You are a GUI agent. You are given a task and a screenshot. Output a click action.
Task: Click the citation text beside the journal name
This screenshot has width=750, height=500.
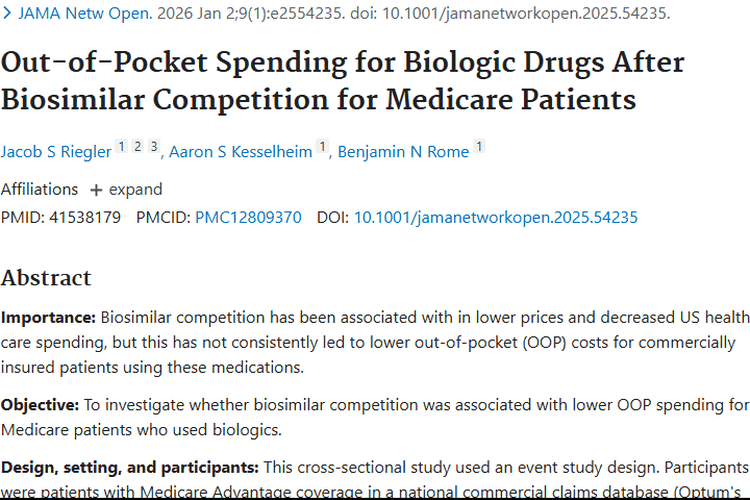point(411,14)
